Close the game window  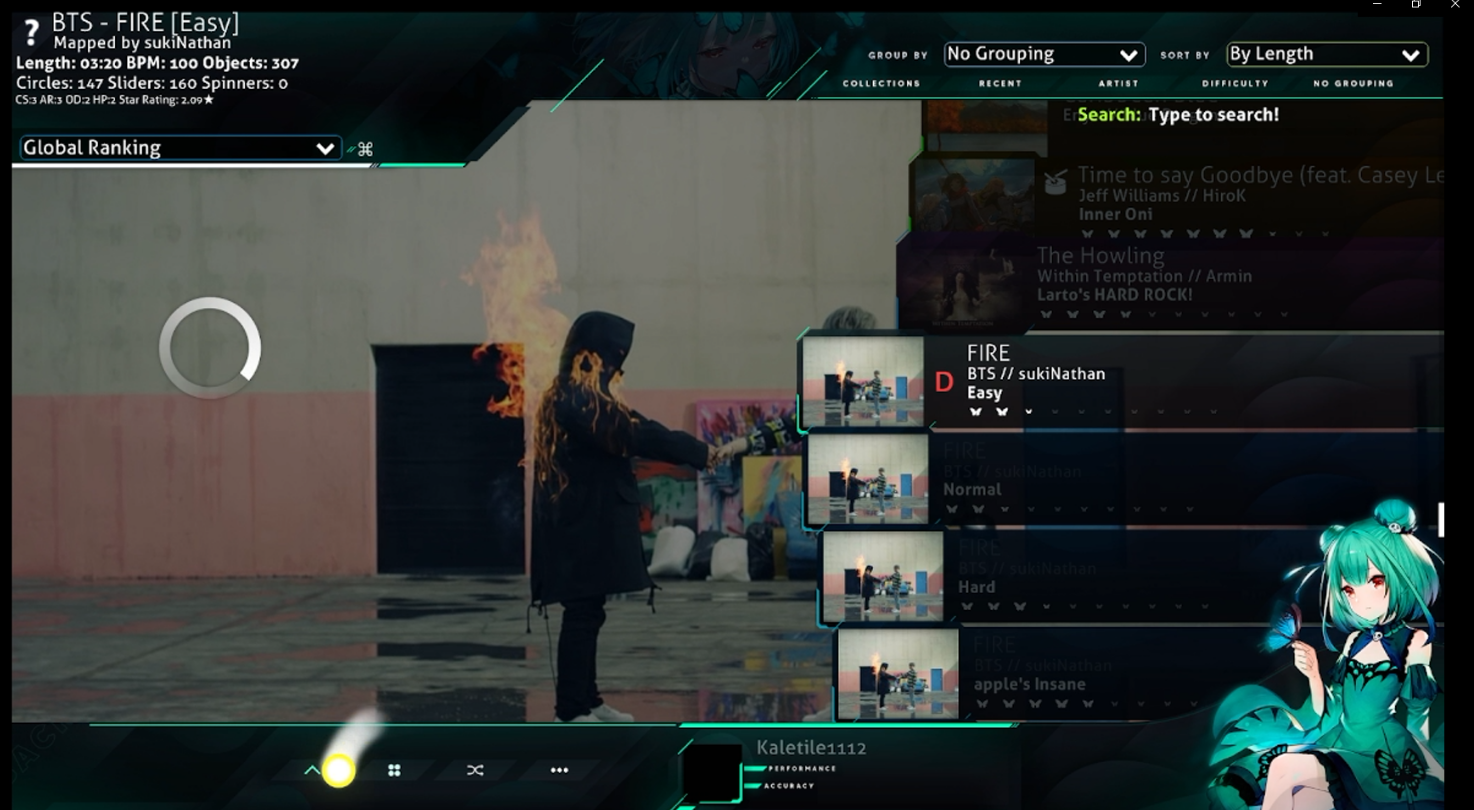pos(1455,5)
